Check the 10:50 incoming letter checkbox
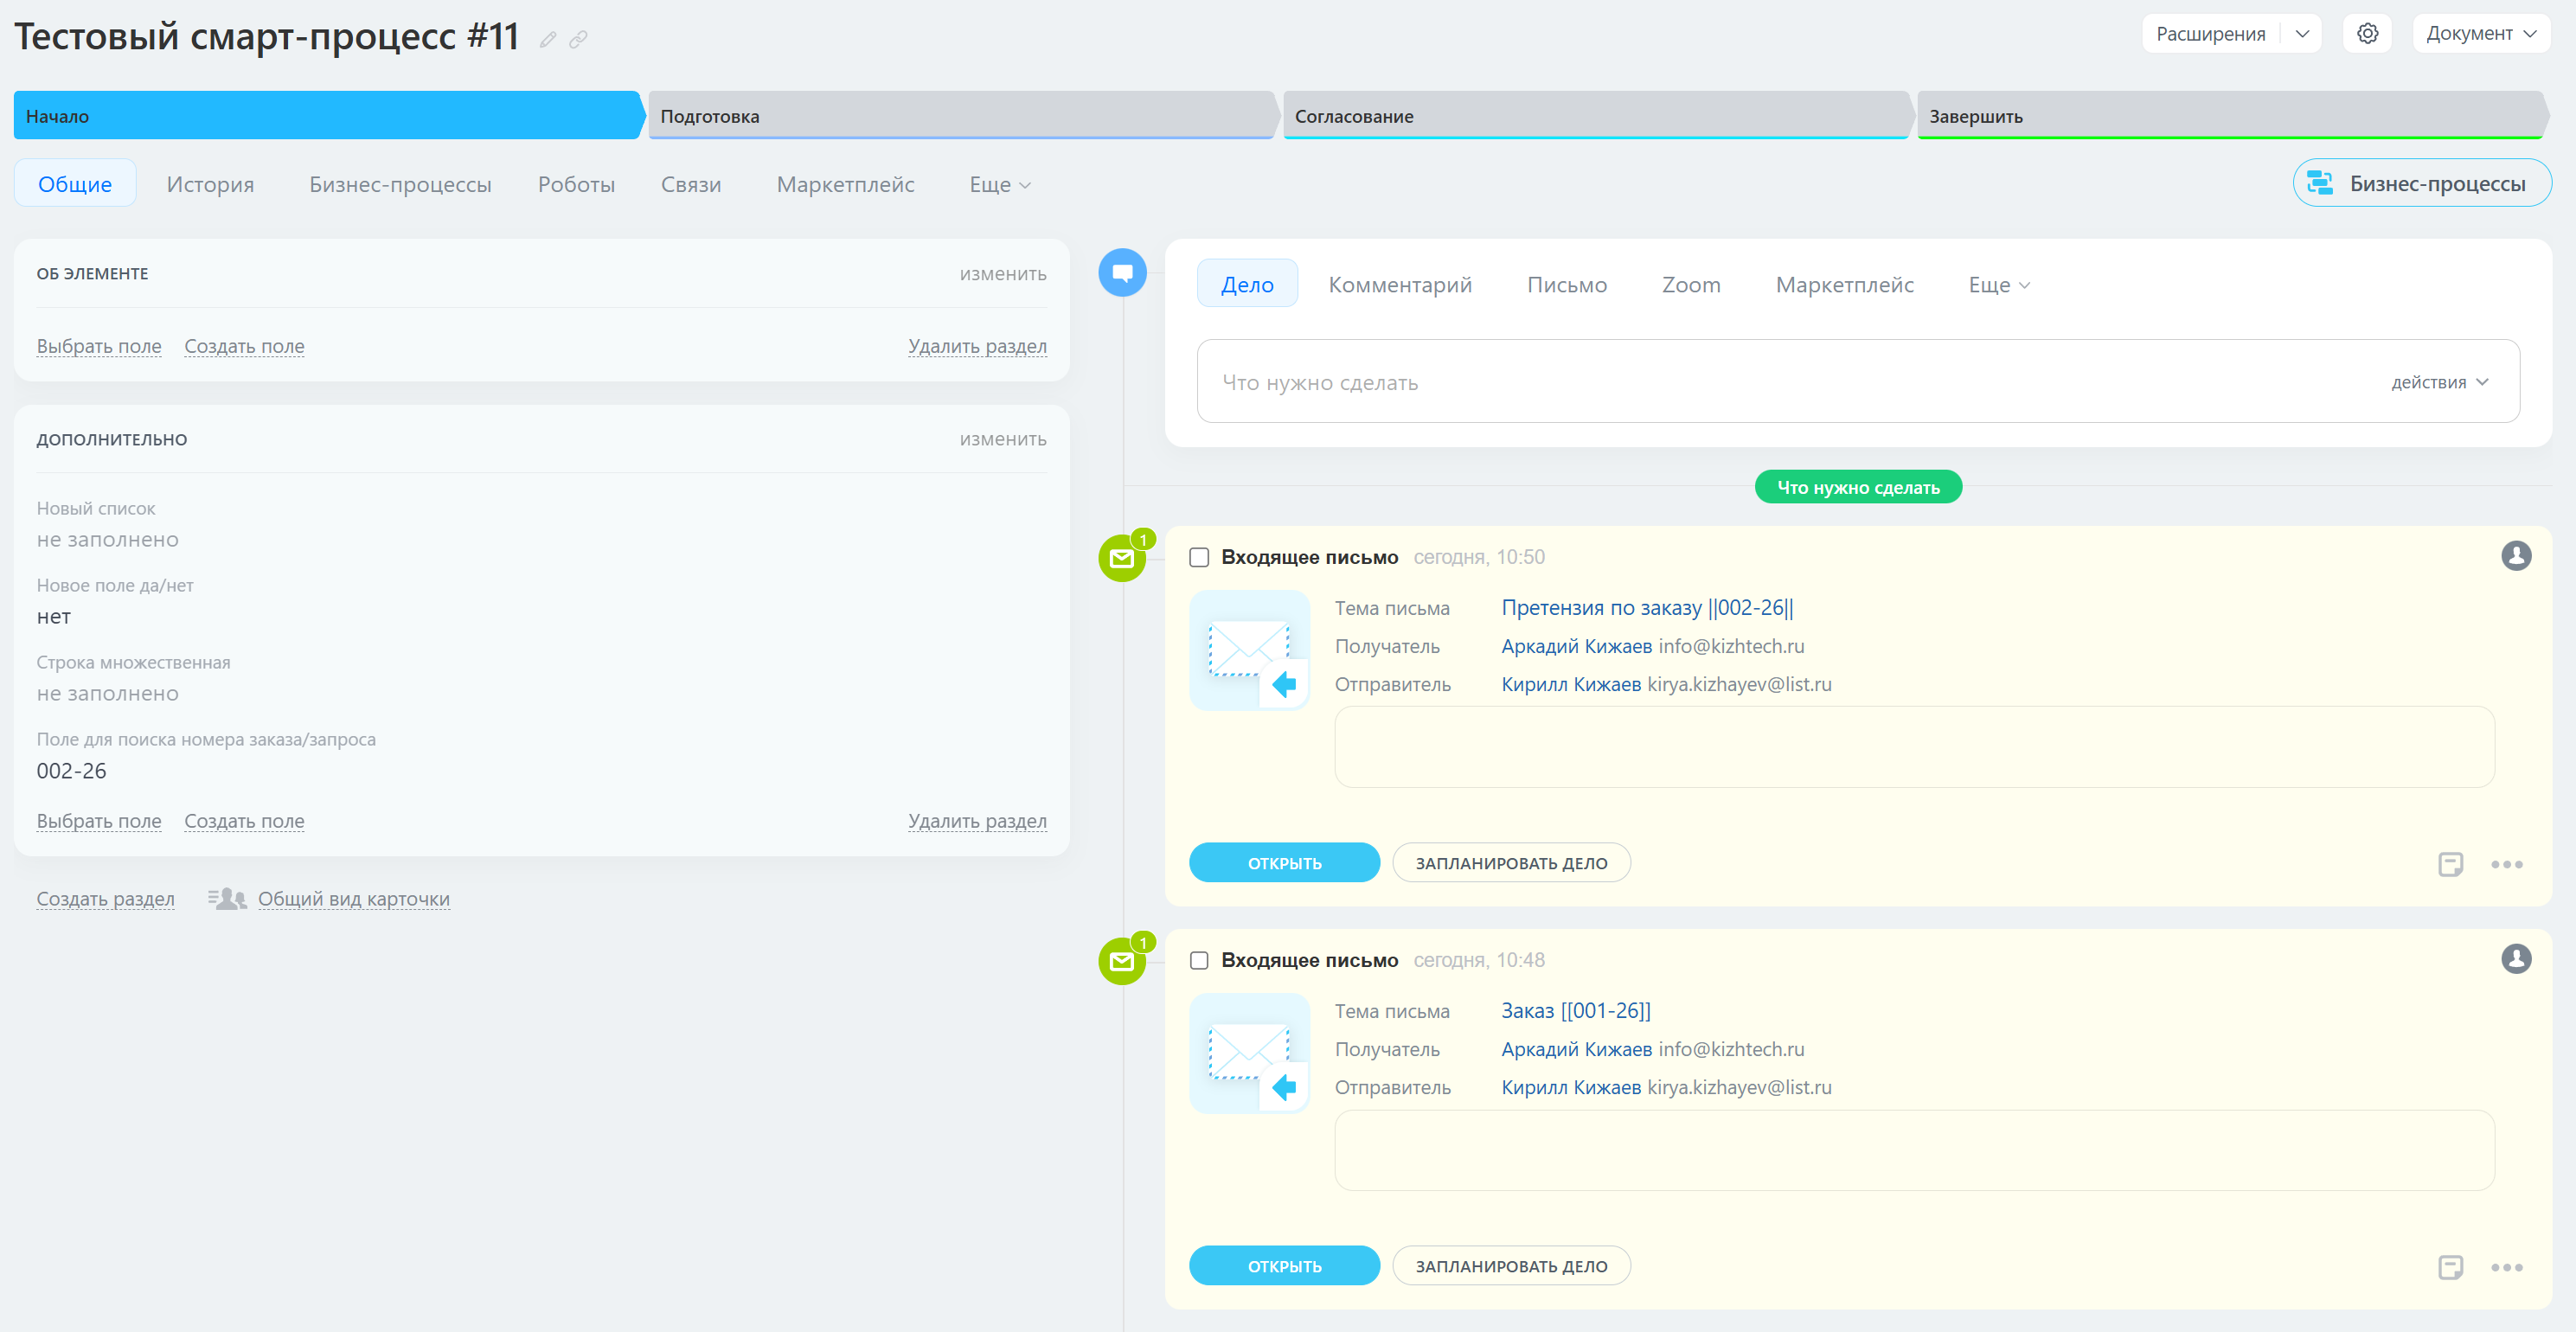 [1199, 558]
